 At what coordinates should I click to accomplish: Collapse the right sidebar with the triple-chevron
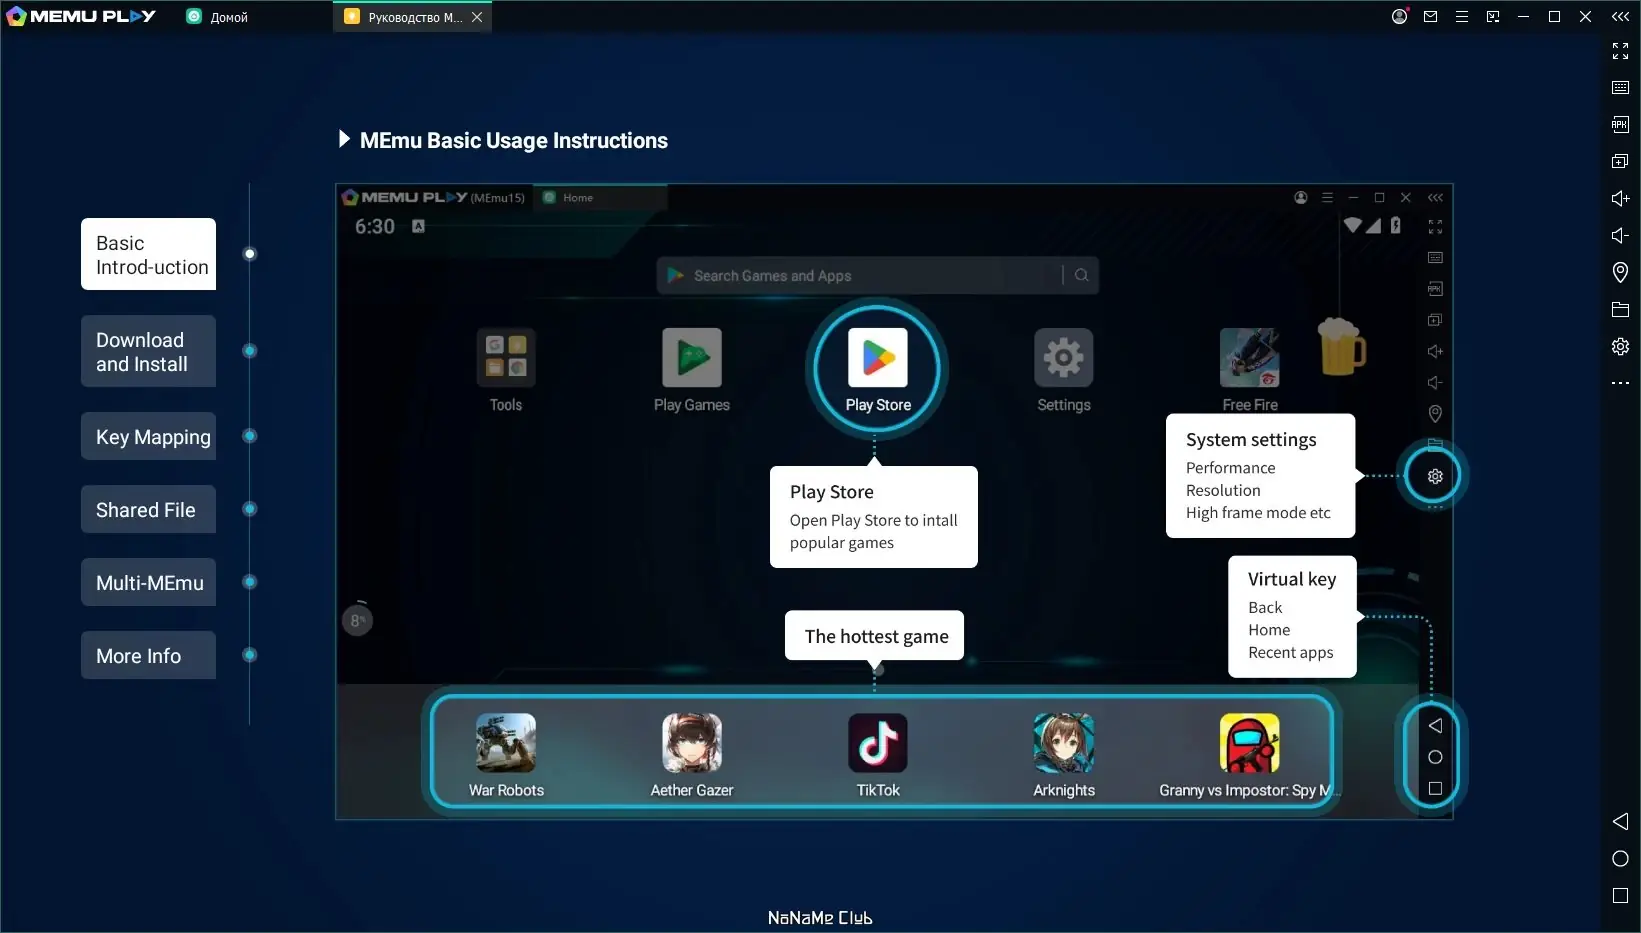[1620, 17]
